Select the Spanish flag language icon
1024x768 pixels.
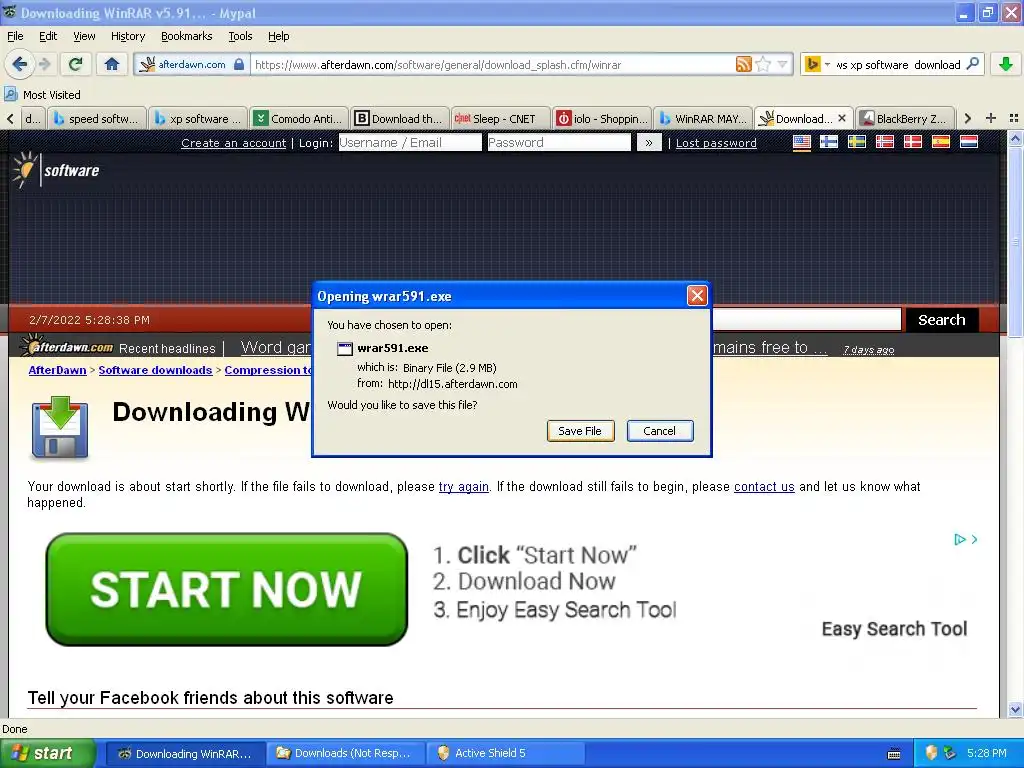940,142
